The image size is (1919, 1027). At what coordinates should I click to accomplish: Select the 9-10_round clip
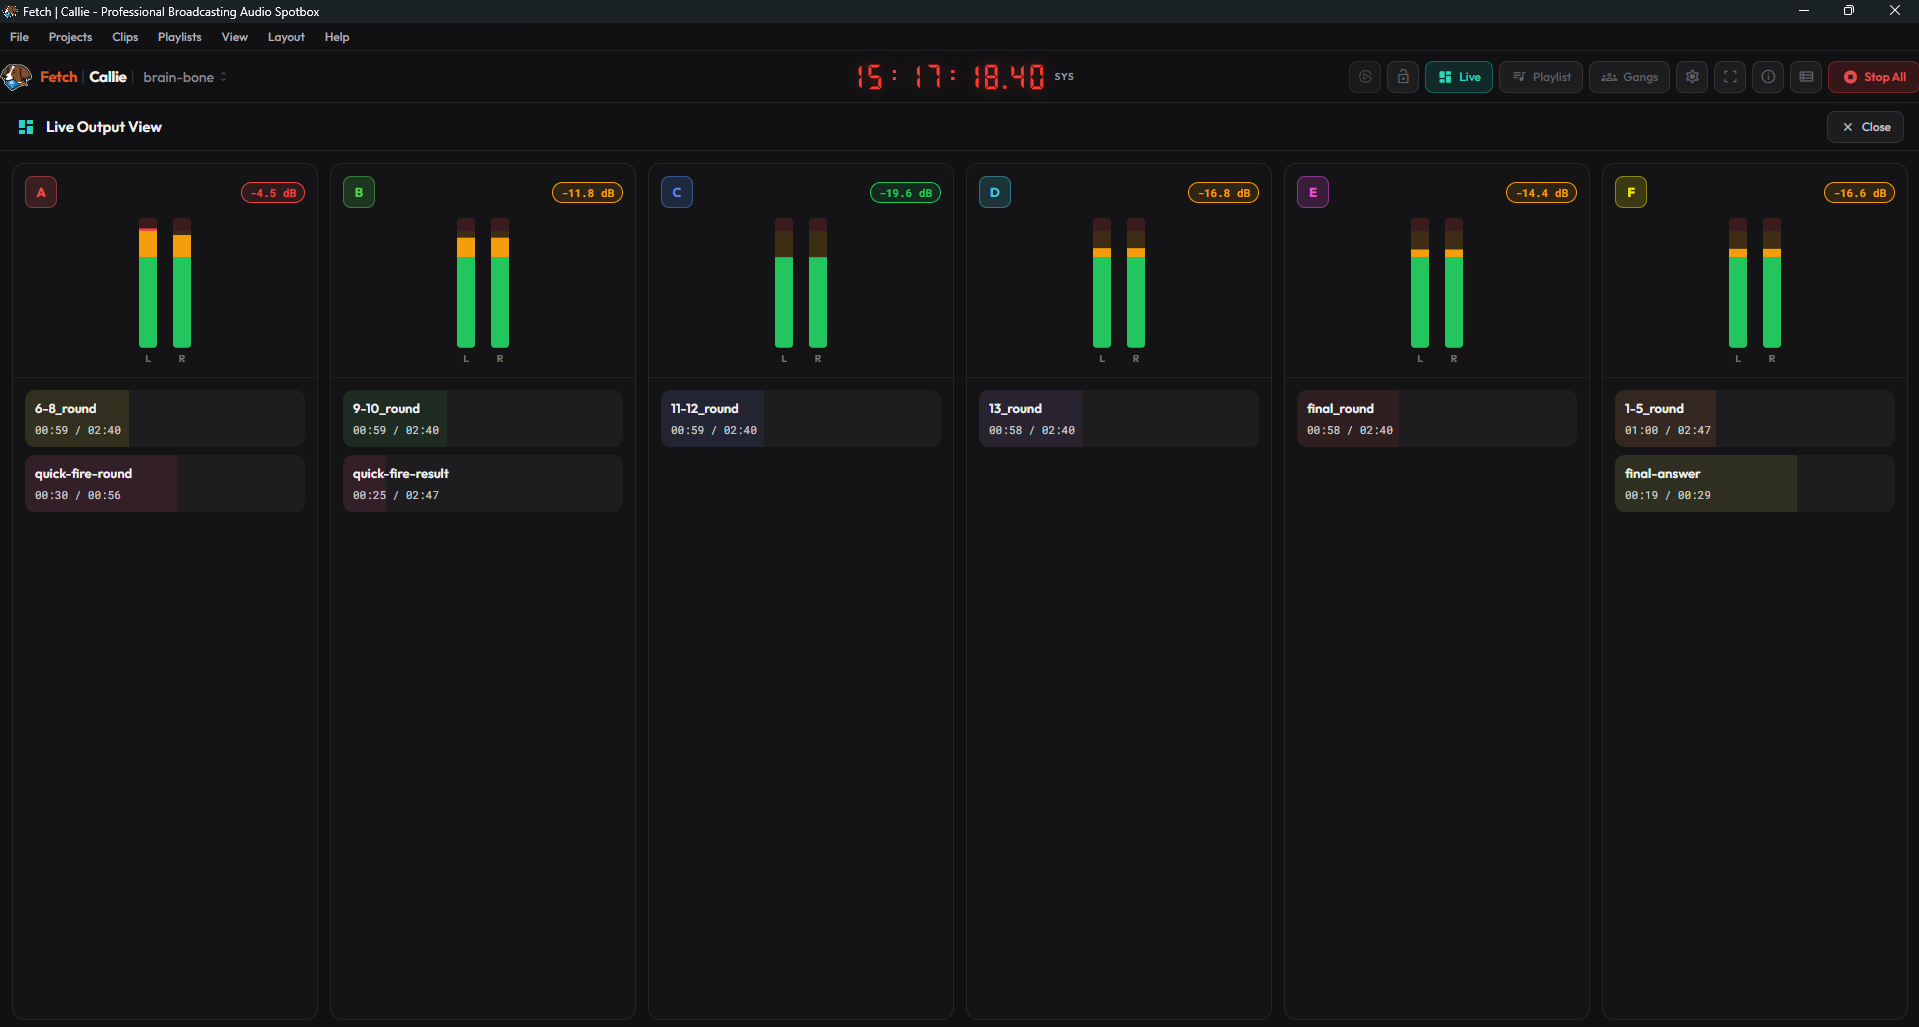click(483, 418)
